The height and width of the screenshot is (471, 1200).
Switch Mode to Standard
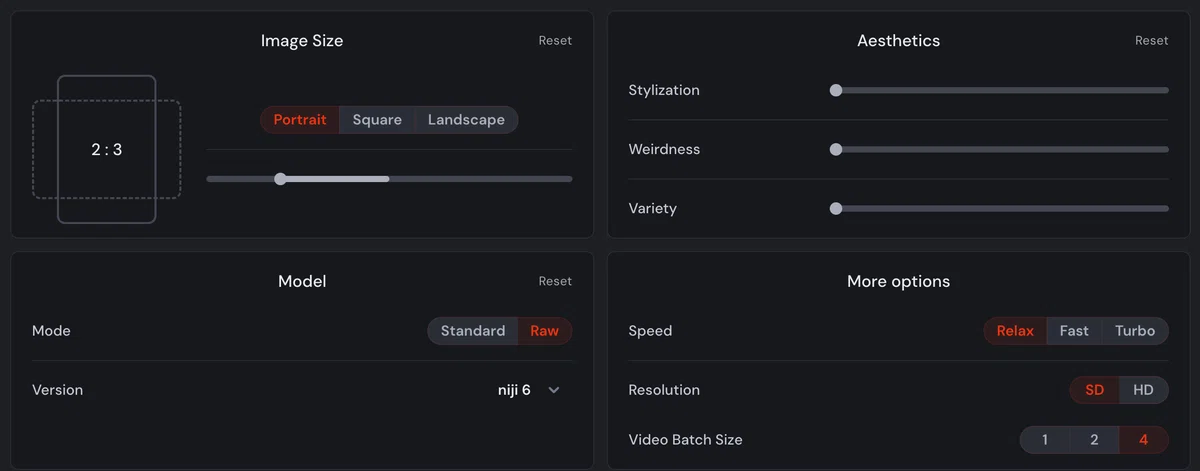(473, 331)
